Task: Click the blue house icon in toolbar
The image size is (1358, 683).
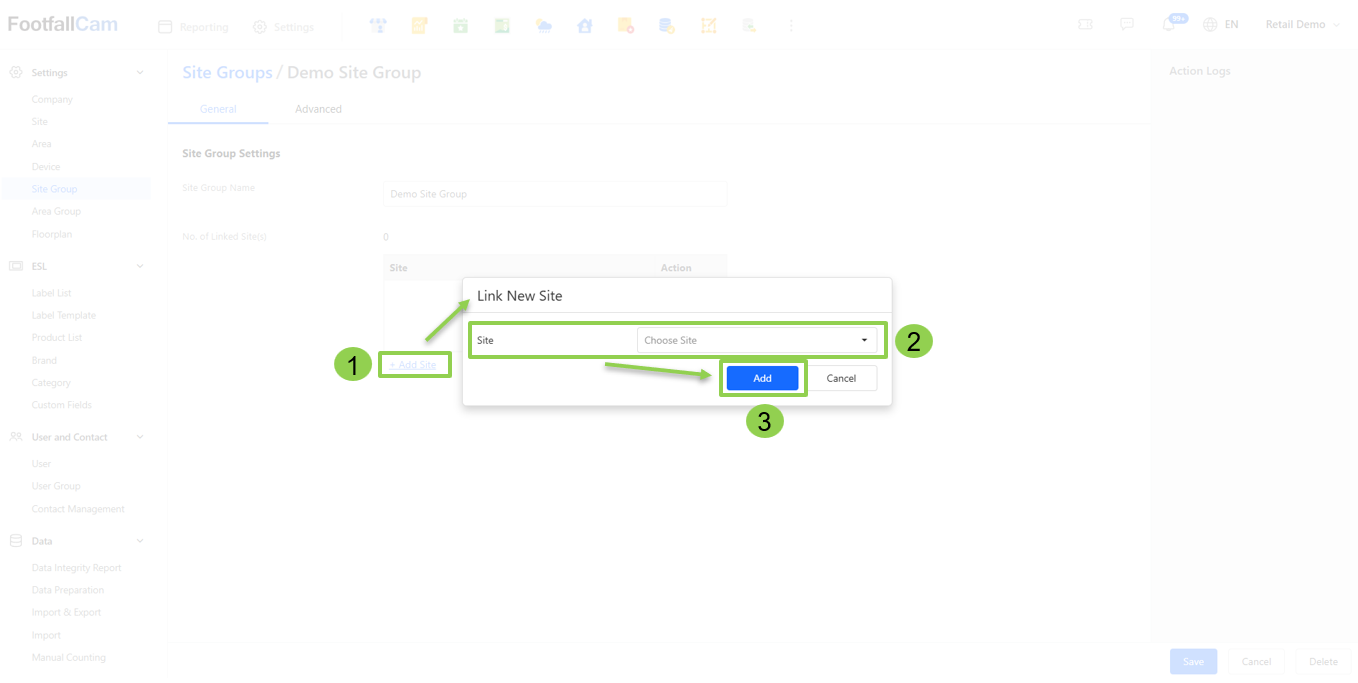Action: click(x=585, y=26)
